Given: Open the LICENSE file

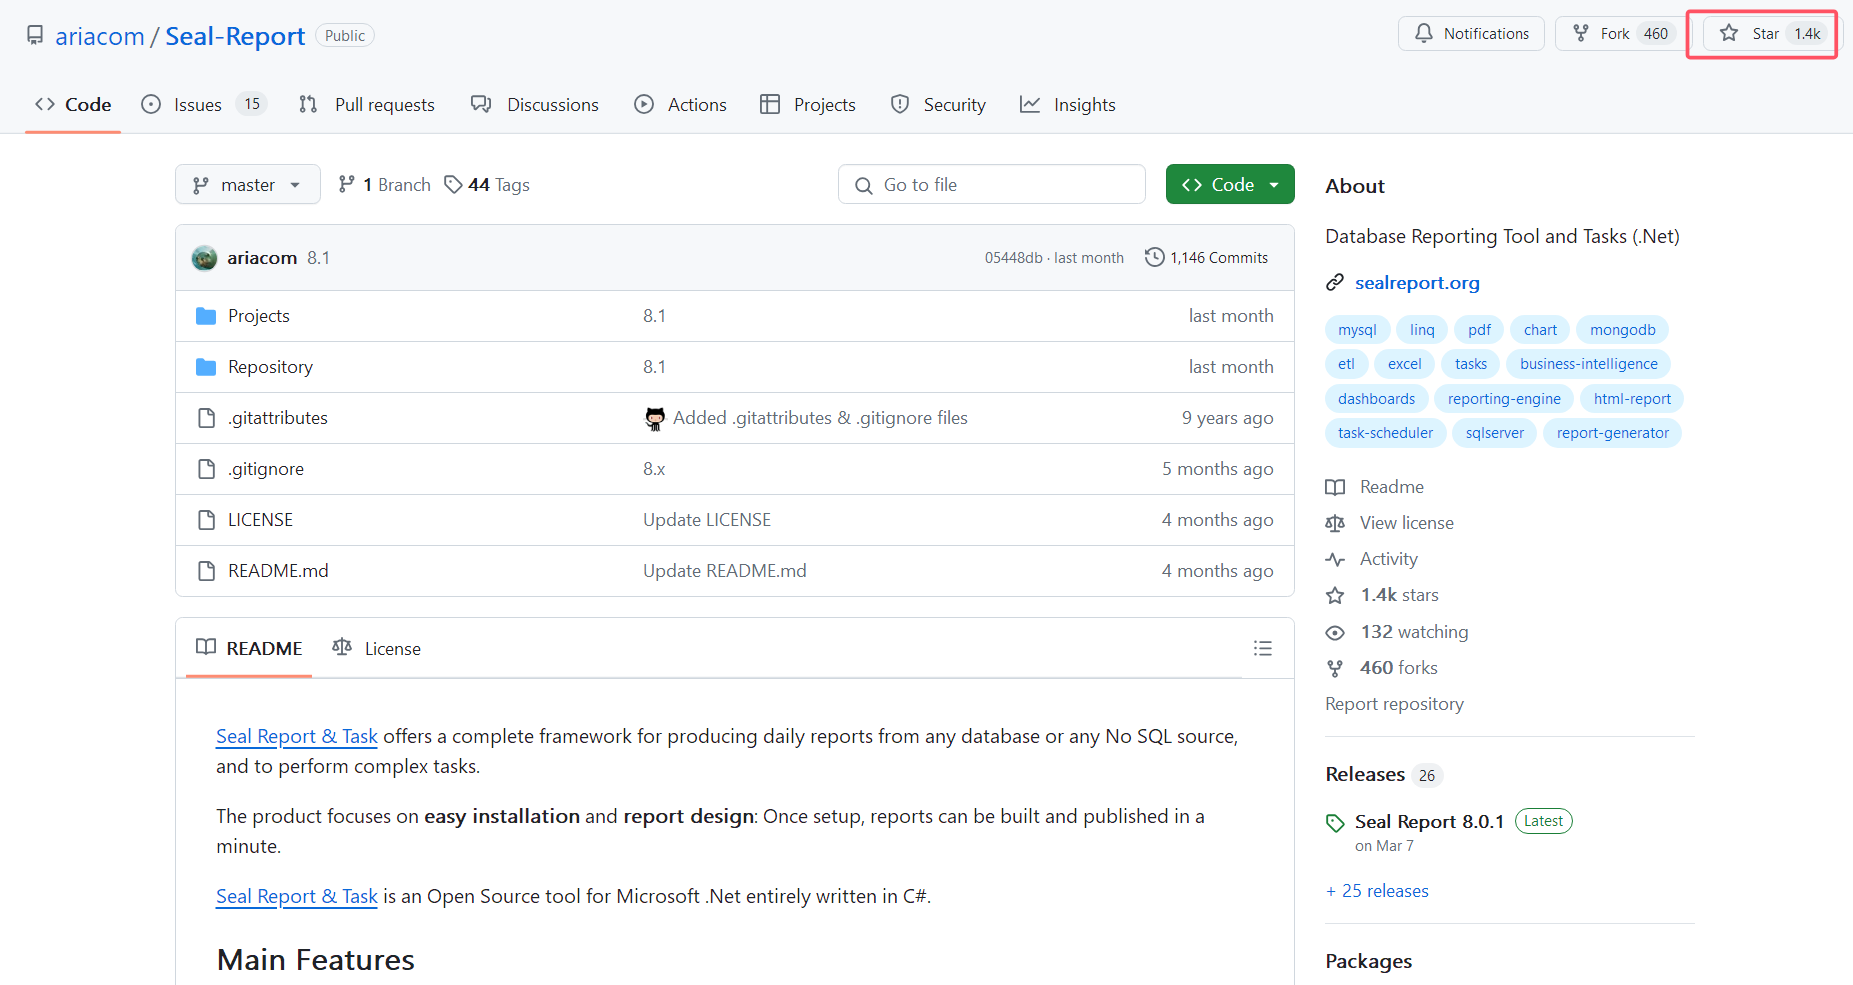Looking at the screenshot, I should (x=260, y=520).
